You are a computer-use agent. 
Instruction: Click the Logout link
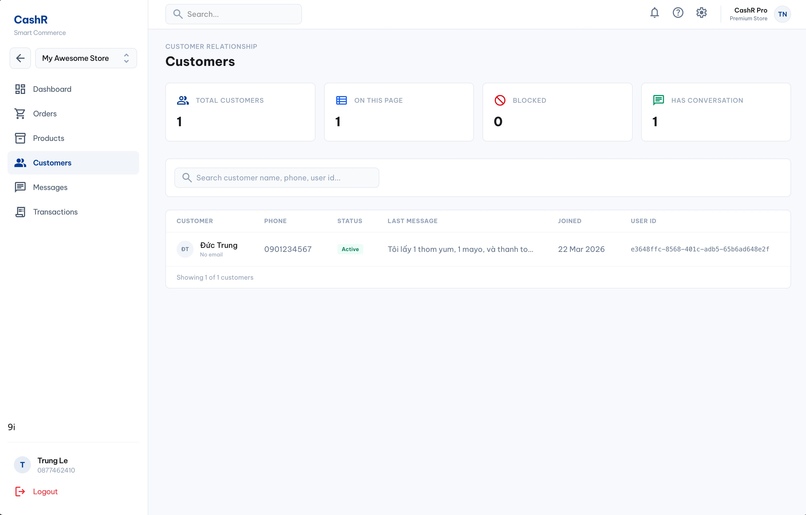coord(45,491)
